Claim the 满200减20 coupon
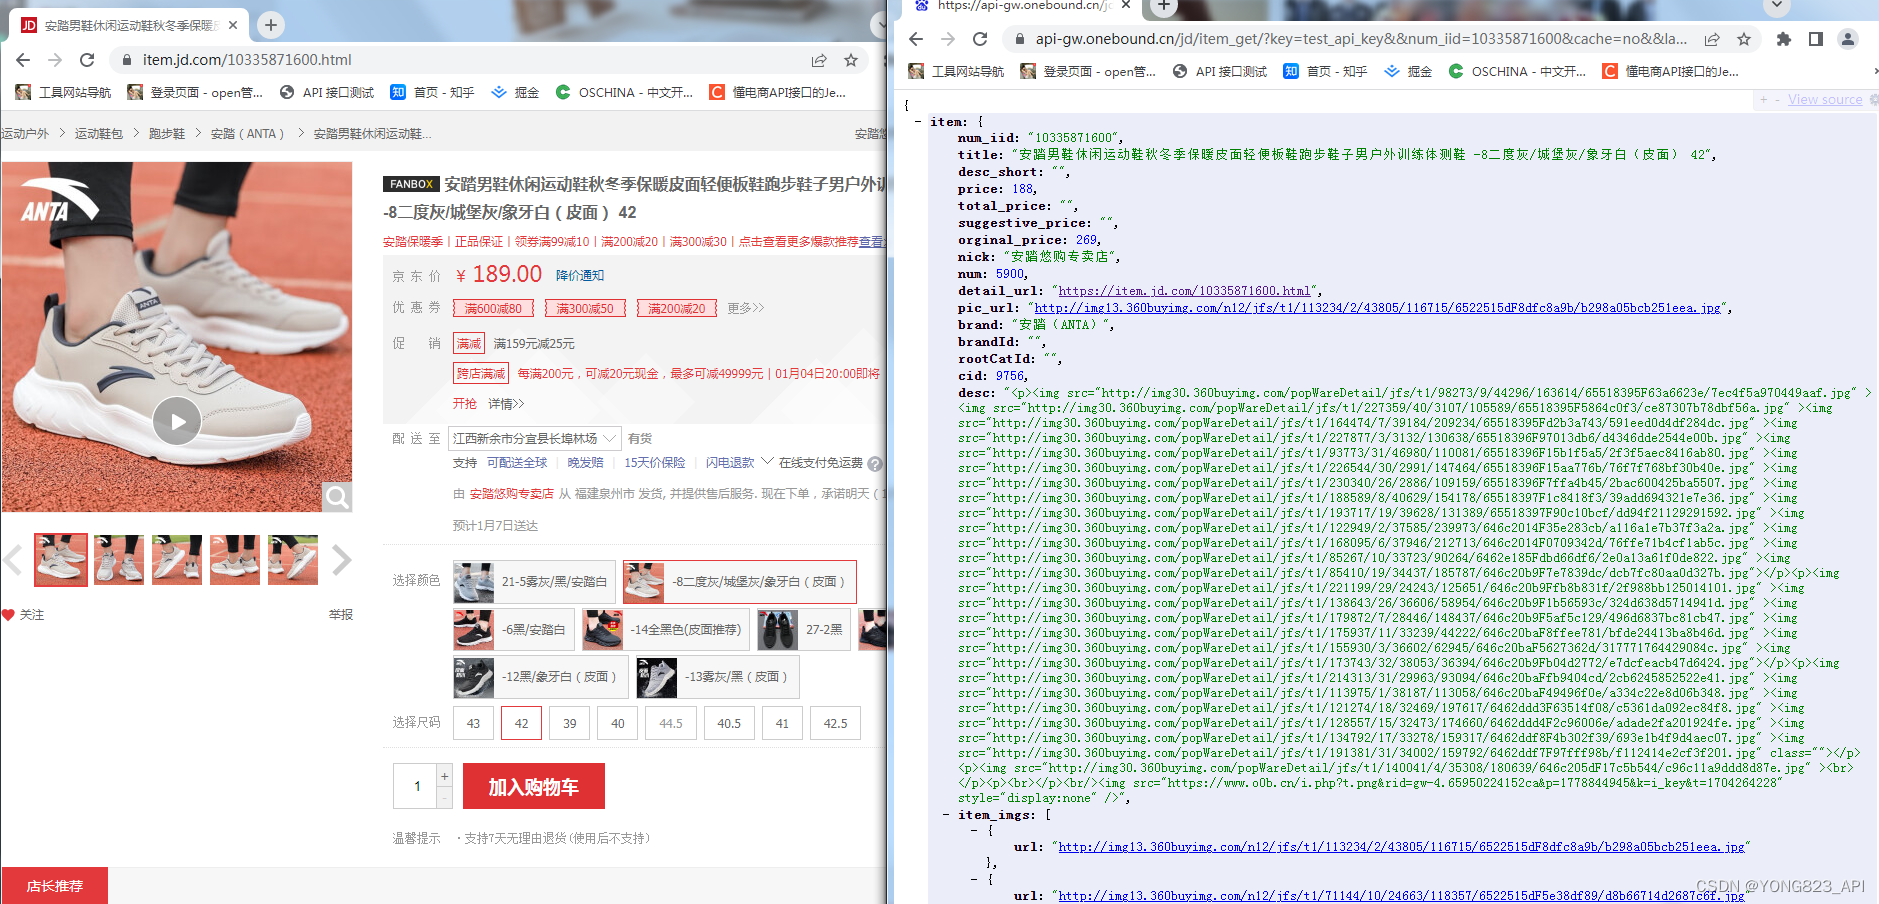 pyautogui.click(x=677, y=309)
